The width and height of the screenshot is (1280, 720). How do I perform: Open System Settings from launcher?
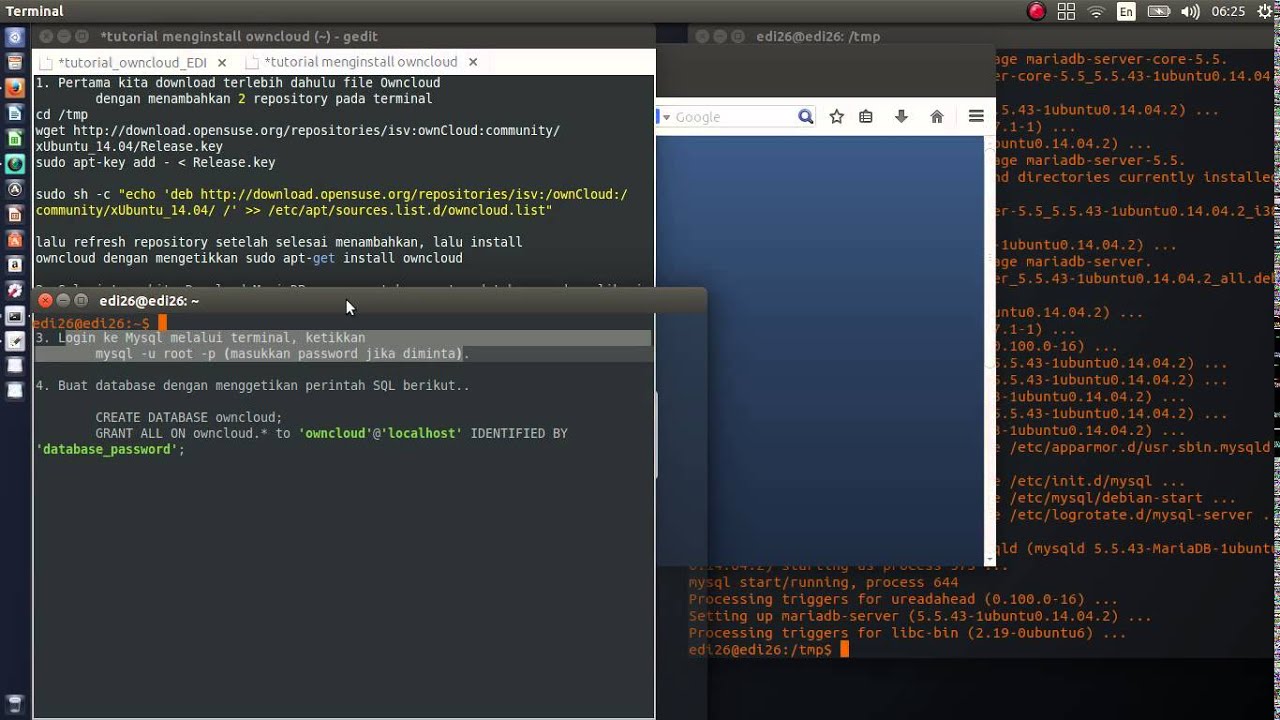(x=14, y=290)
